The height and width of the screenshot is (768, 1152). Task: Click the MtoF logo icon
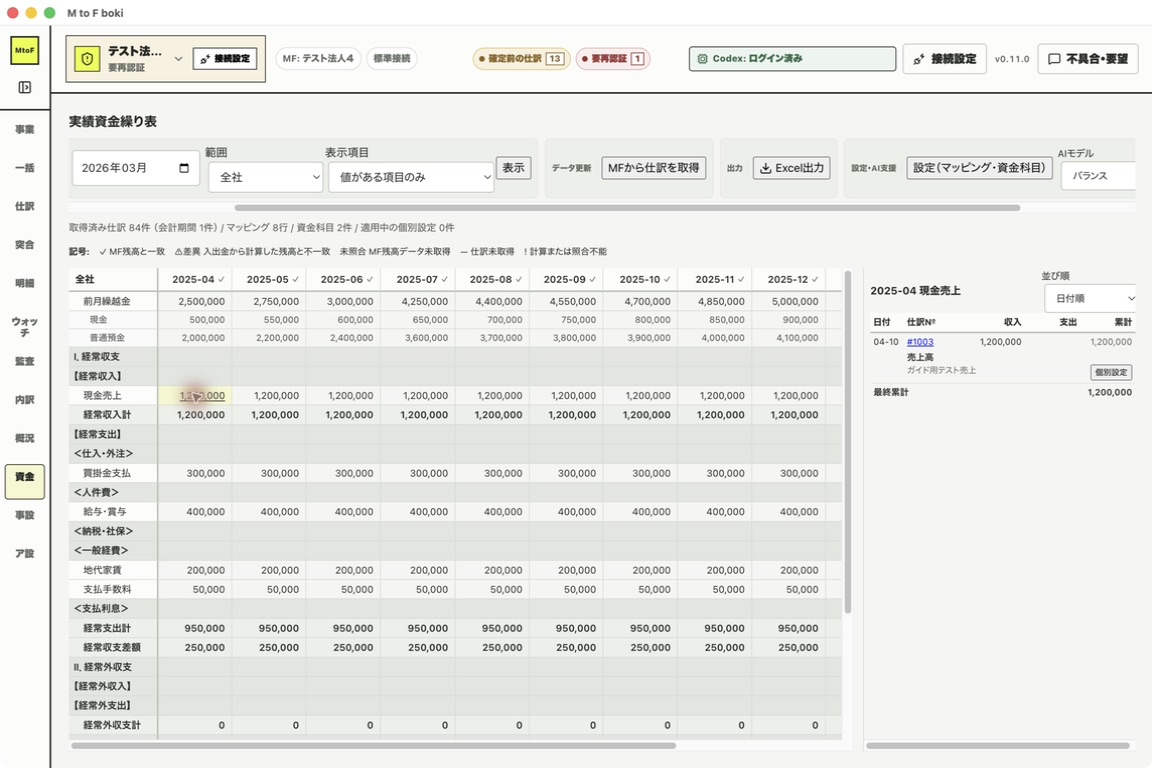24,51
